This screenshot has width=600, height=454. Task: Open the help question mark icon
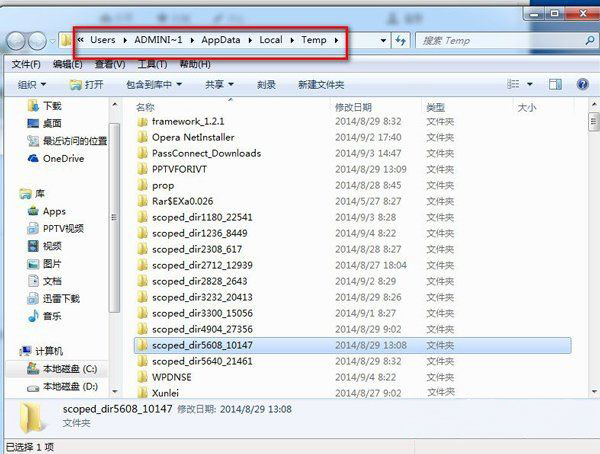[582, 84]
